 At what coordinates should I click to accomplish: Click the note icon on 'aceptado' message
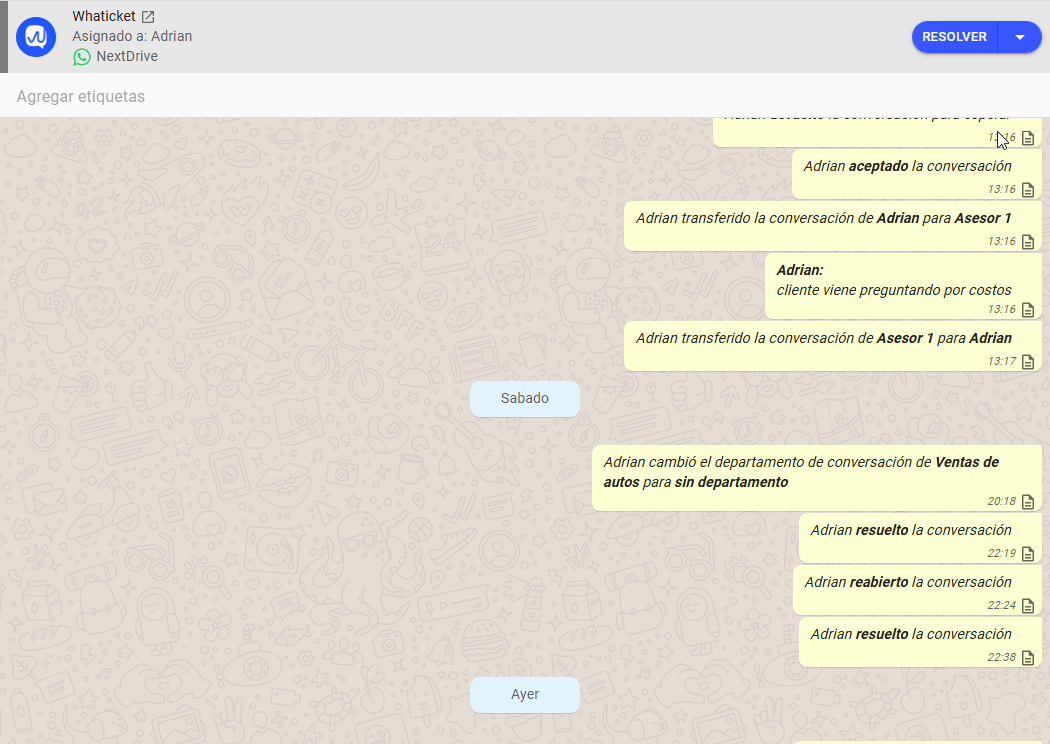pyautogui.click(x=1028, y=190)
